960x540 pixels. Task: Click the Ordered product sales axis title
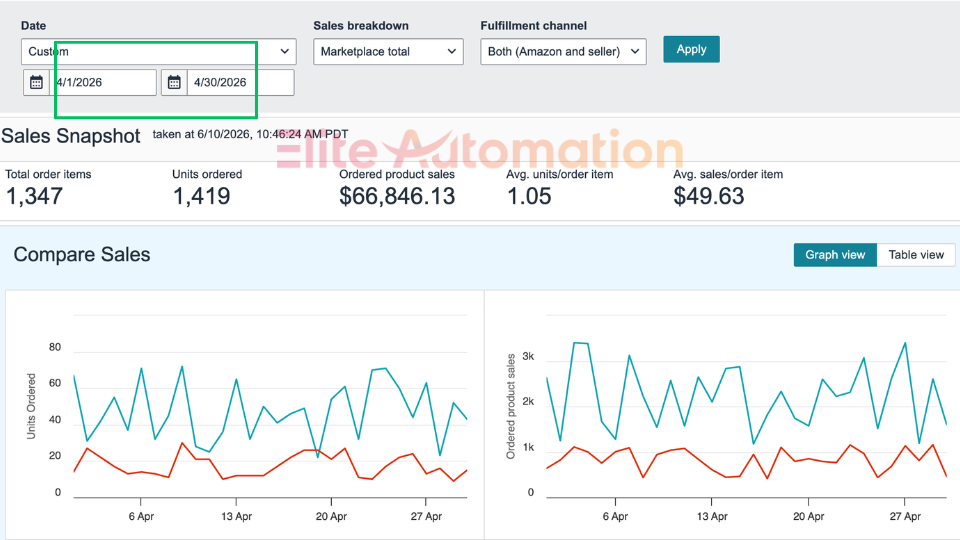tap(511, 407)
